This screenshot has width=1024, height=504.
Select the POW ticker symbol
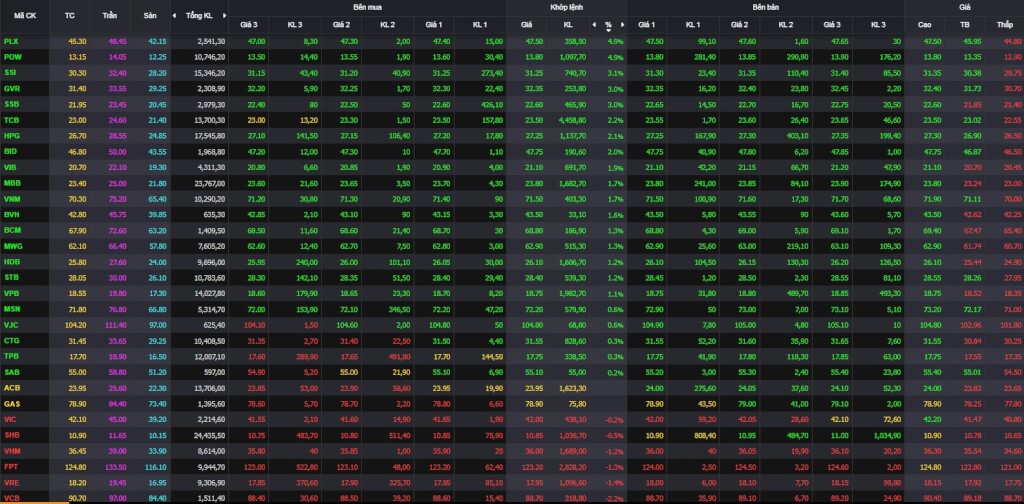coord(12,57)
